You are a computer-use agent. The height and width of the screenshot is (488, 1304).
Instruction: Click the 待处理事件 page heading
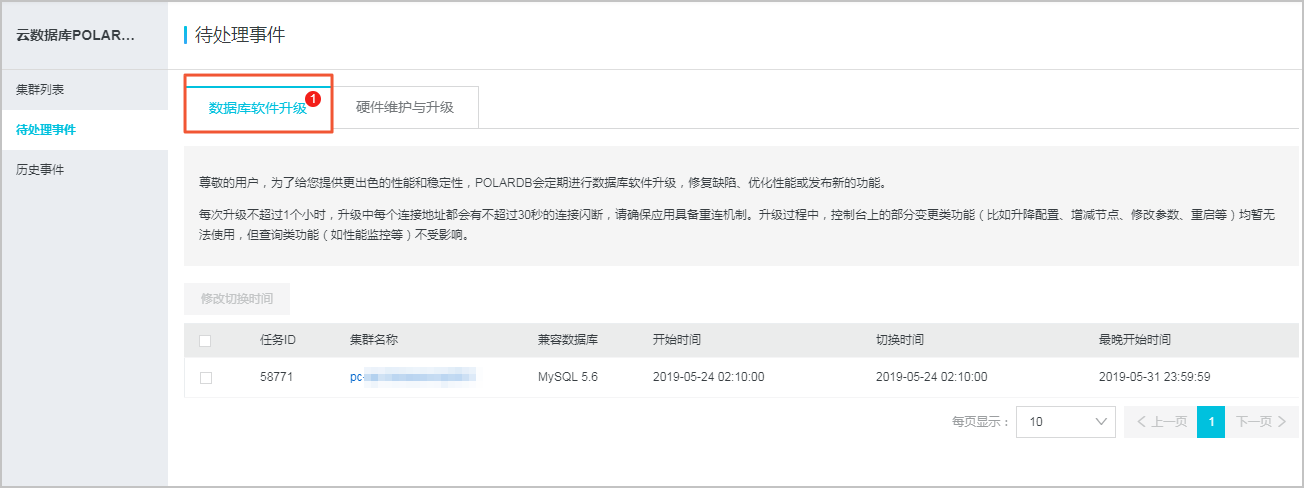pos(240,35)
